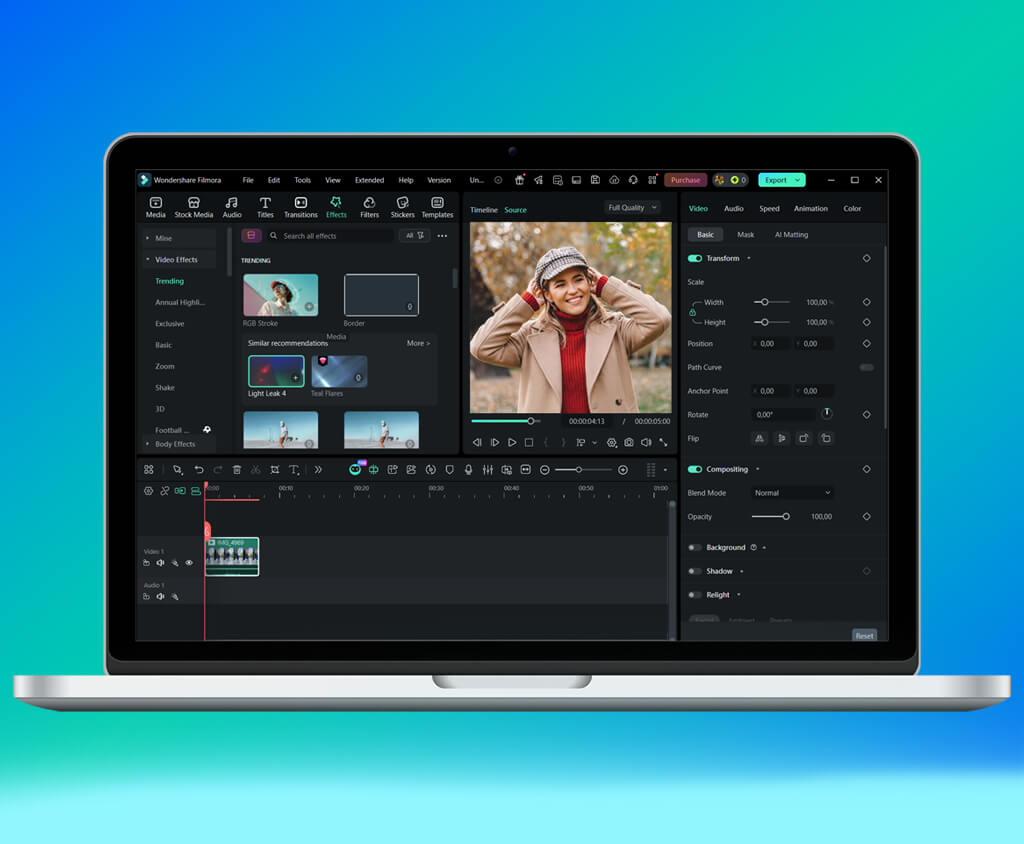Open the Export dropdown arrow
This screenshot has width=1024, height=844.
(x=797, y=180)
